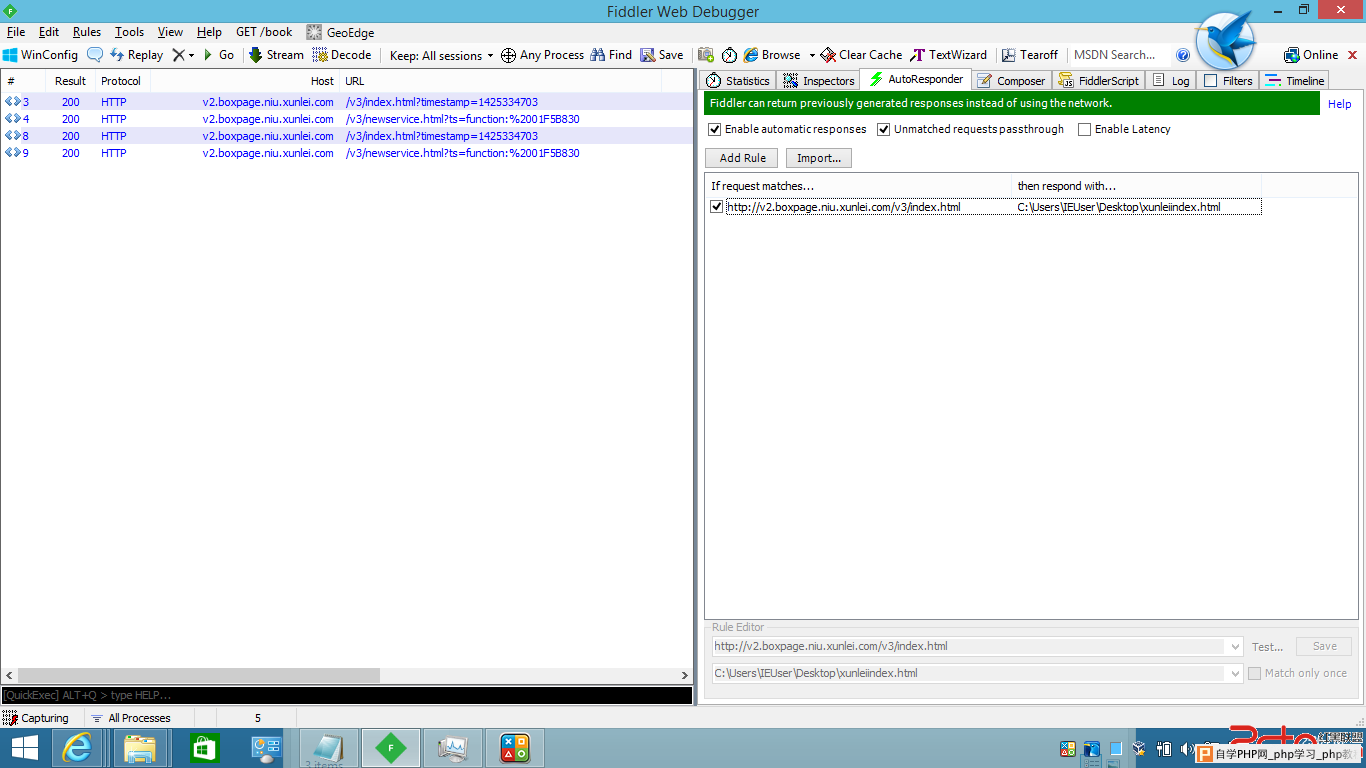1366x768 pixels.
Task: Open the View menu
Action: tap(170, 32)
